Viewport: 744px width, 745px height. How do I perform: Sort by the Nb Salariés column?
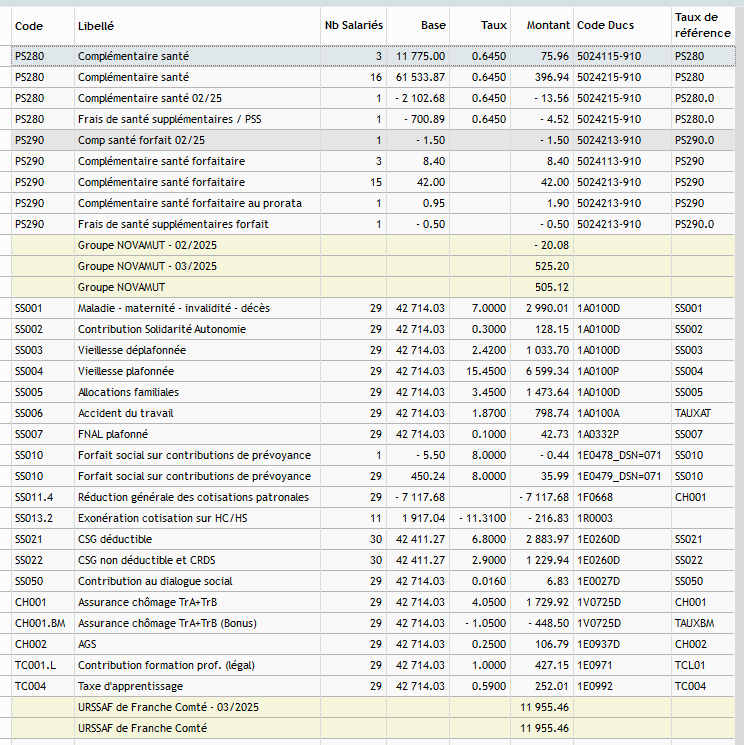click(x=353, y=26)
